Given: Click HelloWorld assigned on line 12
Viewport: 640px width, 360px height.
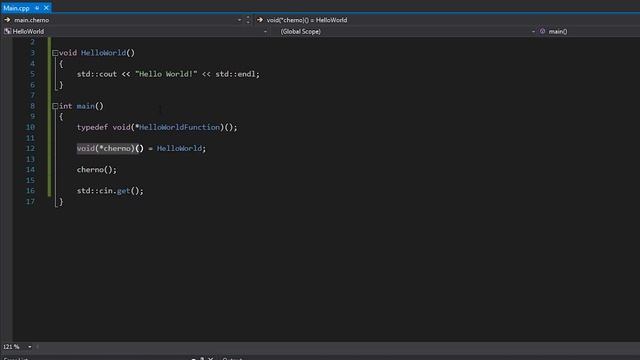Looking at the screenshot, I should pos(179,148).
